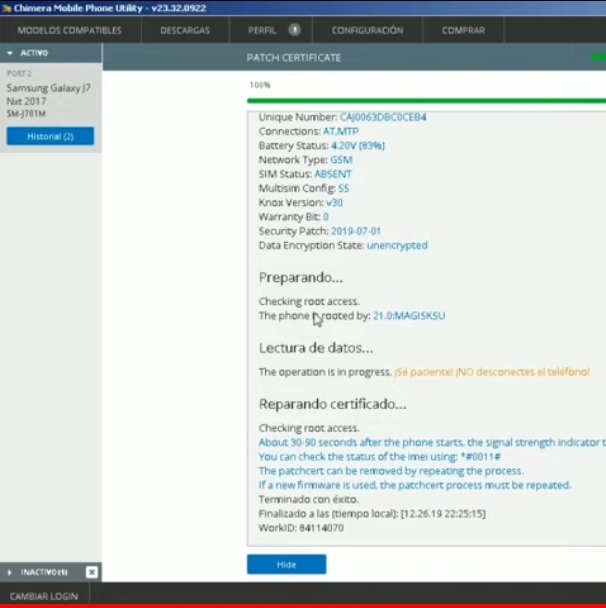Click the Perfil notification badge
Screen dimensions: 606x608
point(294,29)
